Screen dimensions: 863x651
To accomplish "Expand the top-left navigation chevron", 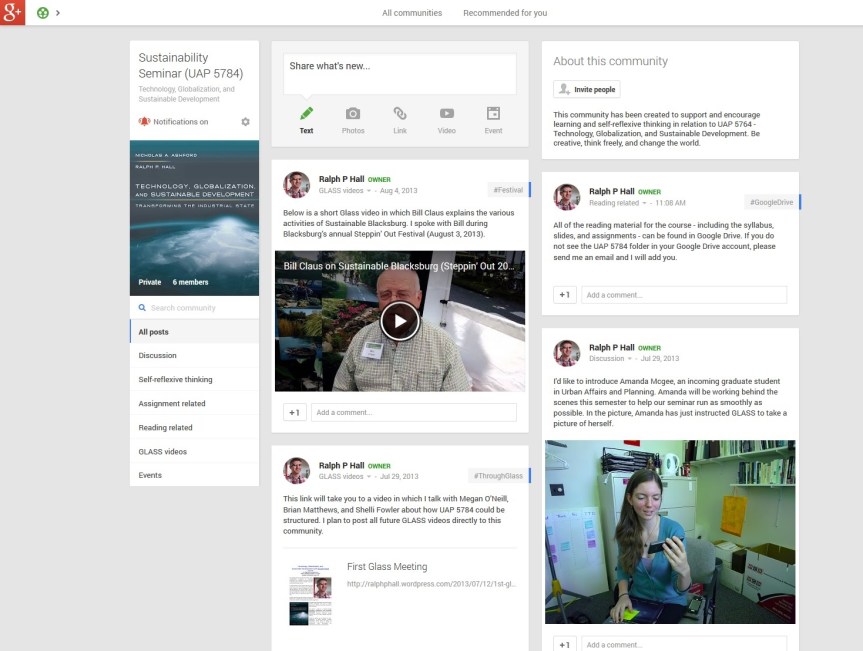I will tap(58, 13).
